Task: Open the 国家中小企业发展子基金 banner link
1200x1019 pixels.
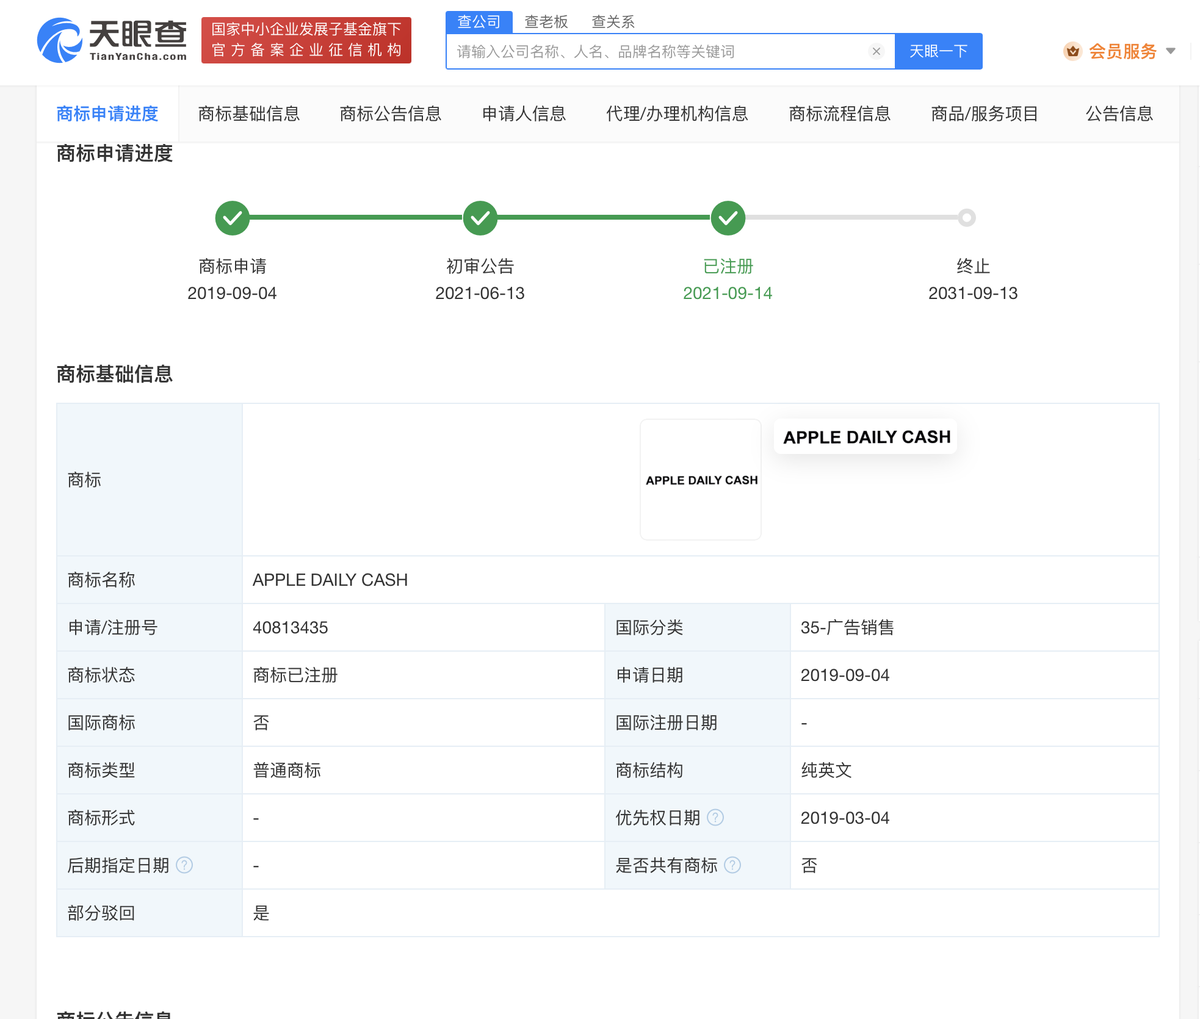Action: click(x=305, y=40)
